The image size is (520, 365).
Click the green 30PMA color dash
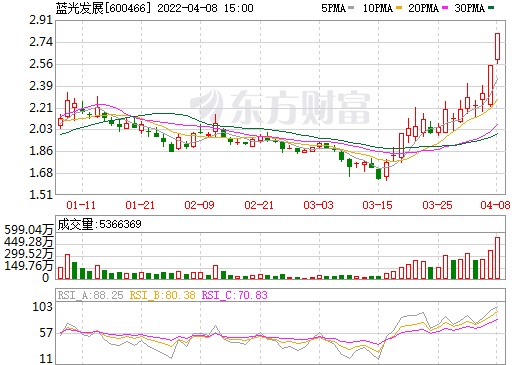pos(490,7)
